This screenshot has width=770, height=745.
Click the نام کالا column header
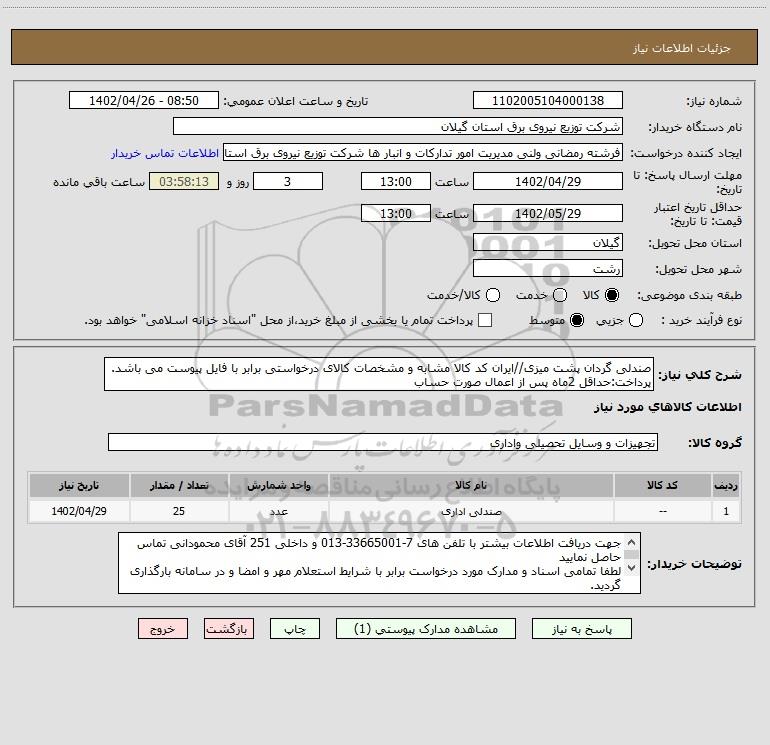tap(470, 485)
